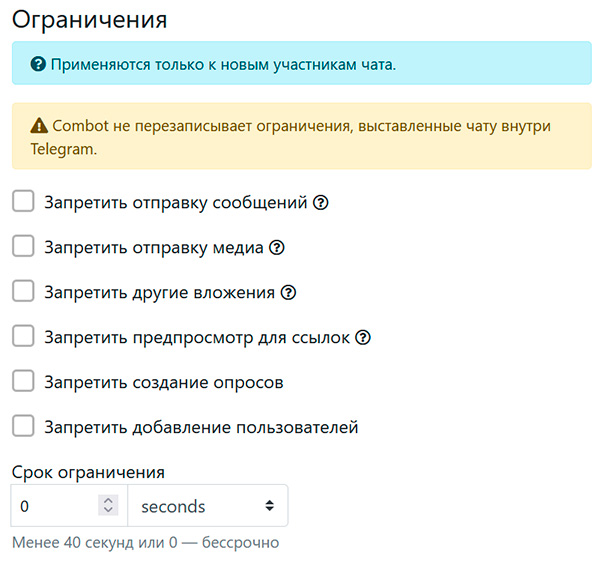
Task: Open the seconds time unit dropdown
Action: coord(207,506)
